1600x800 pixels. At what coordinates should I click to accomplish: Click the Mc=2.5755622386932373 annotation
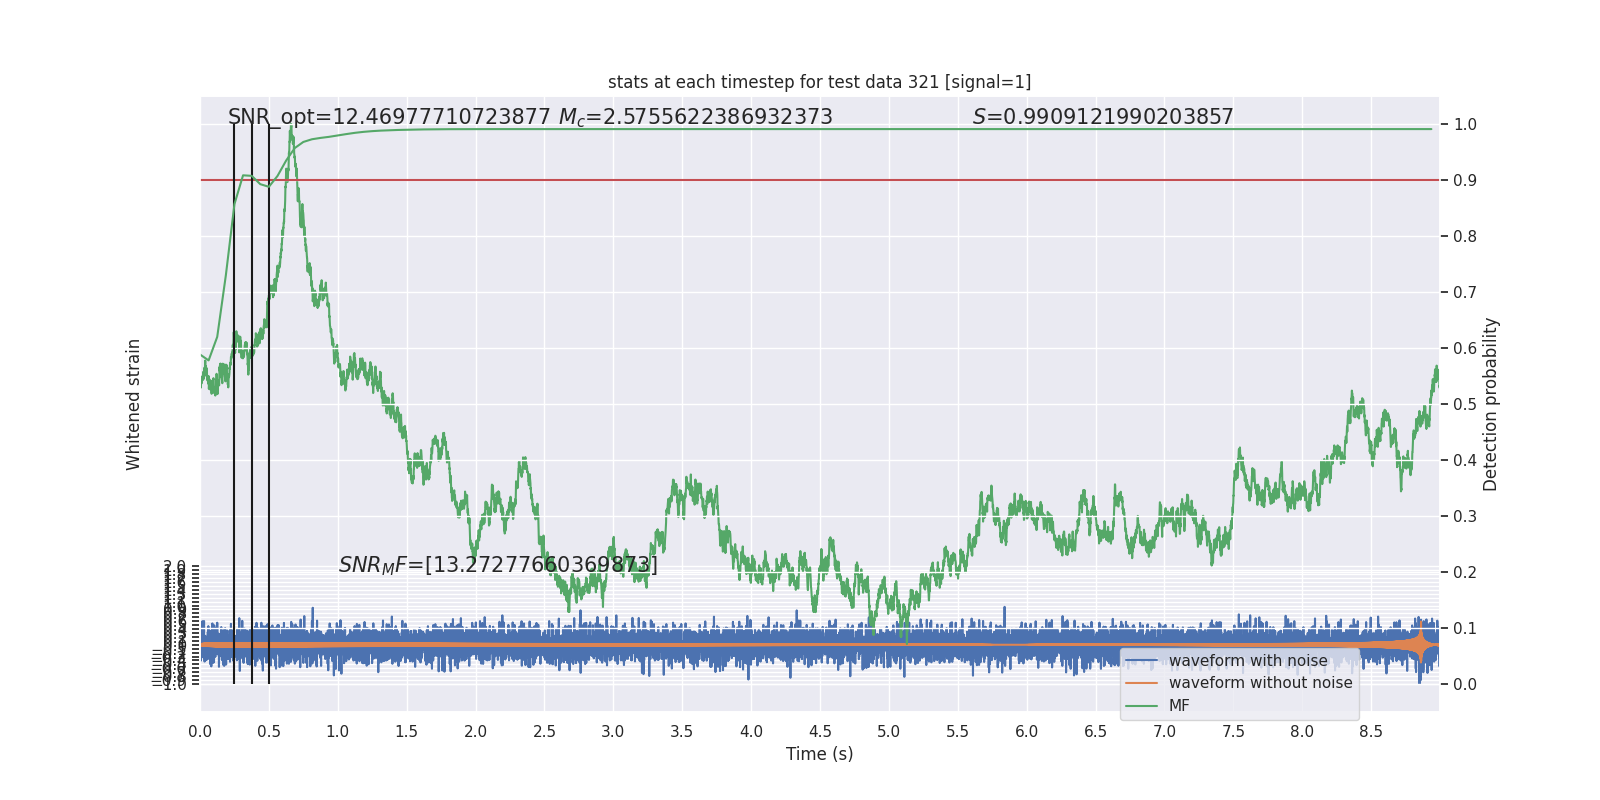click(695, 117)
